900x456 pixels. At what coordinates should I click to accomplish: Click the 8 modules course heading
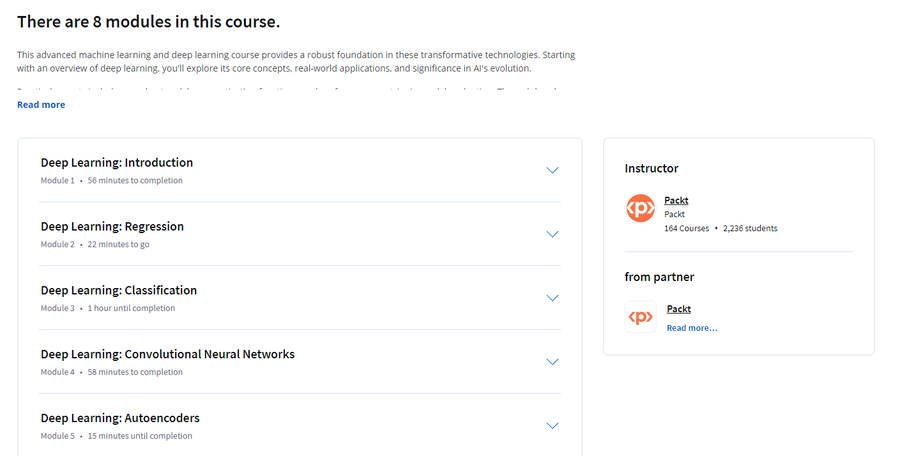point(148,22)
